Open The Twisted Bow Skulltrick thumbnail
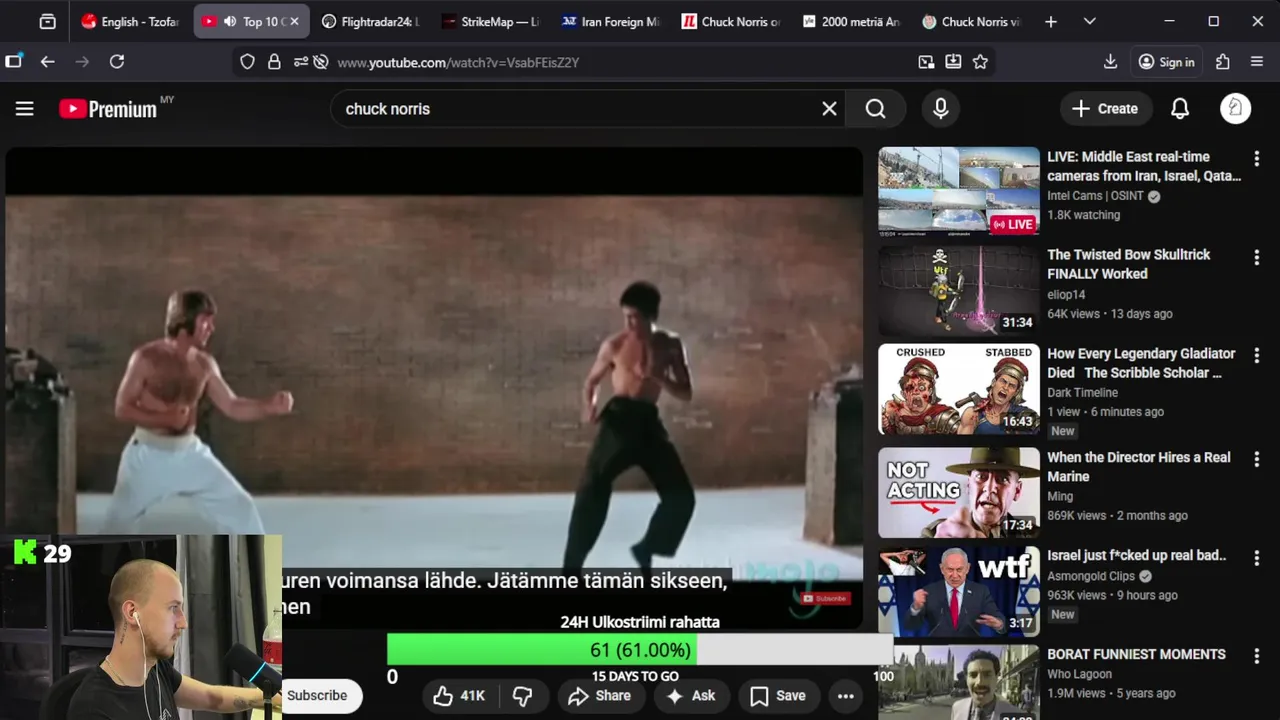 (959, 291)
